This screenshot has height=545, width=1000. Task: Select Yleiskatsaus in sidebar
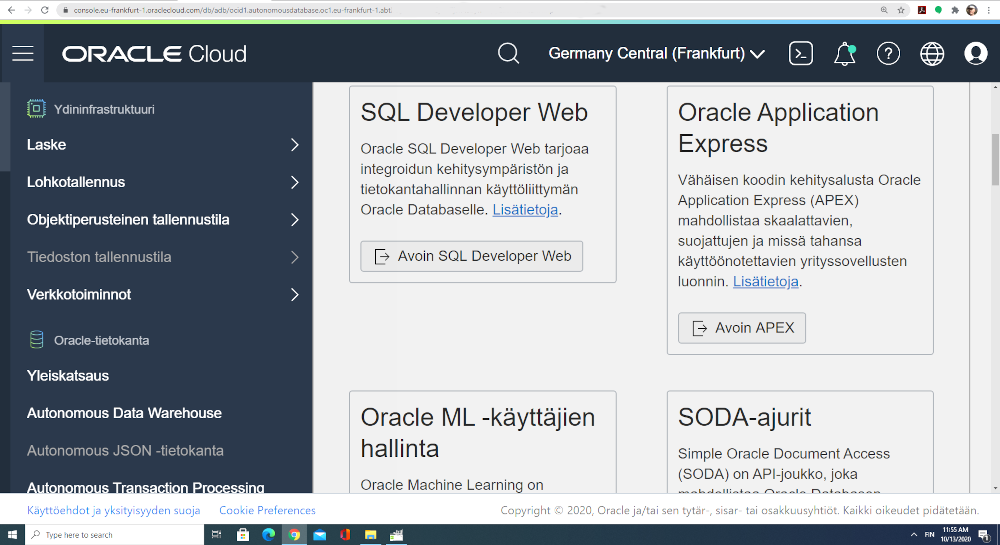(68, 376)
